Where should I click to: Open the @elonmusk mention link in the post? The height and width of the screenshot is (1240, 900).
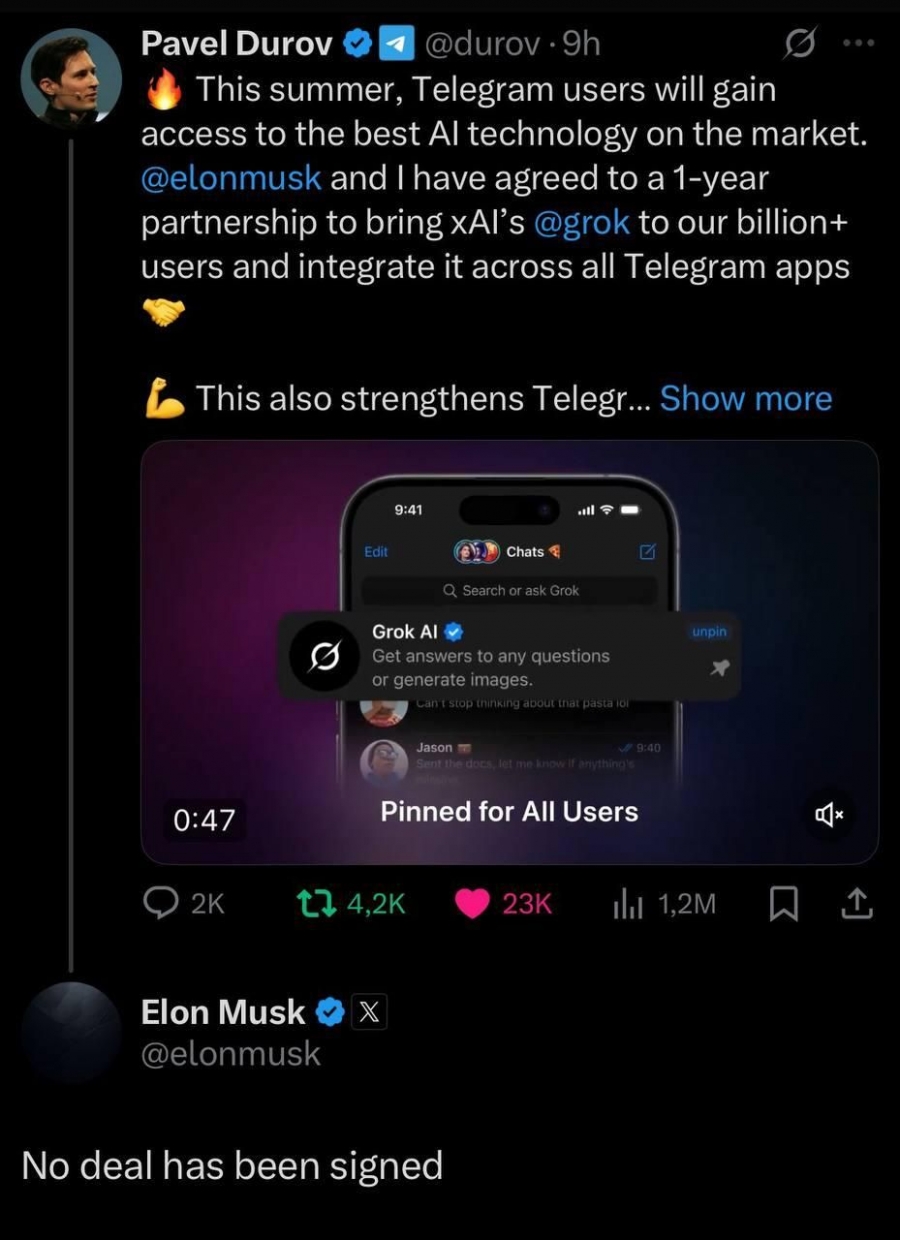(231, 179)
